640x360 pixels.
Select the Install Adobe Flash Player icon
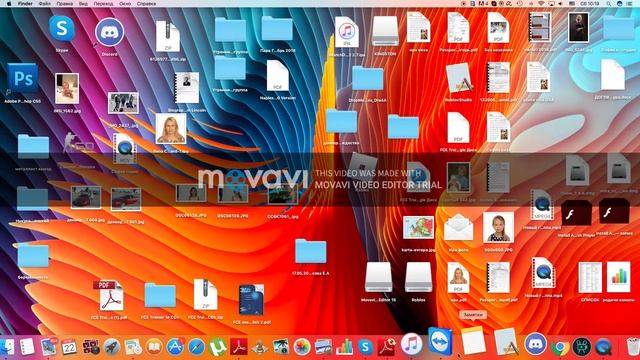576,213
